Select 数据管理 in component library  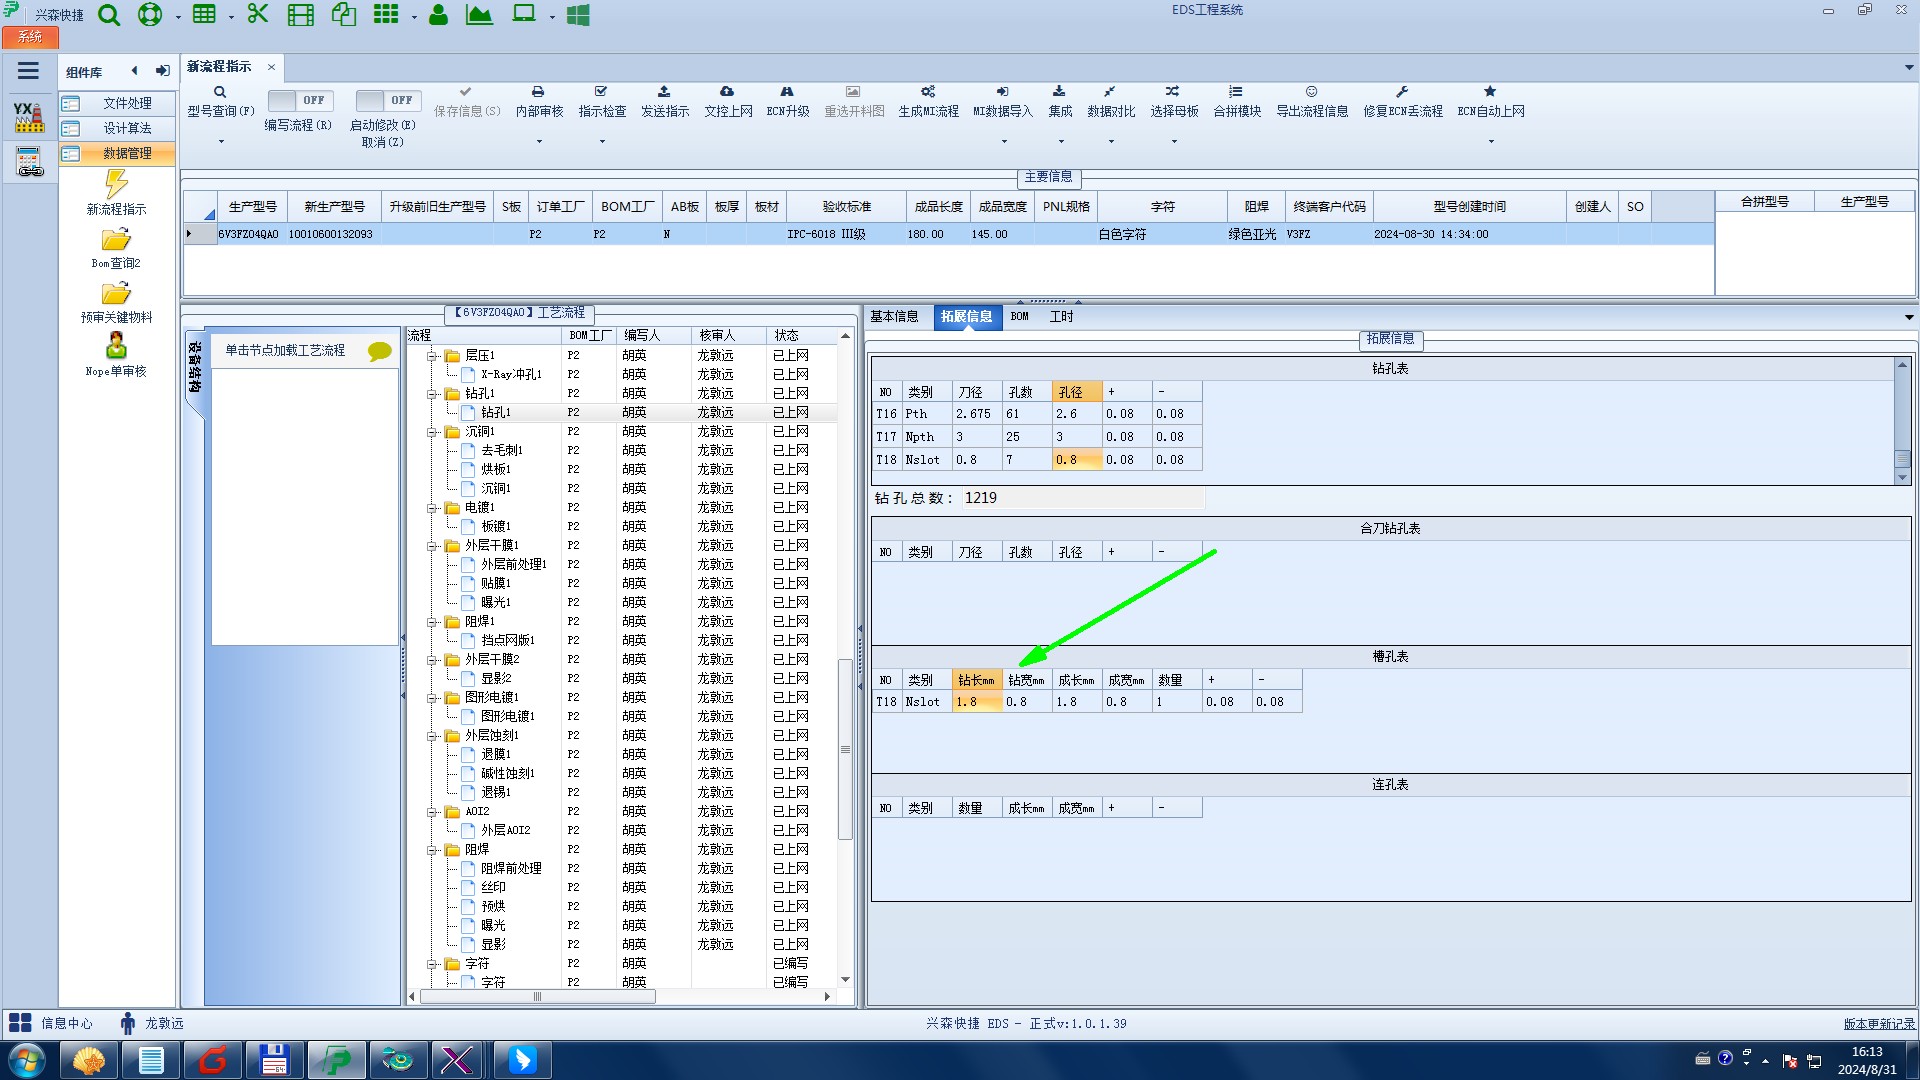(127, 154)
